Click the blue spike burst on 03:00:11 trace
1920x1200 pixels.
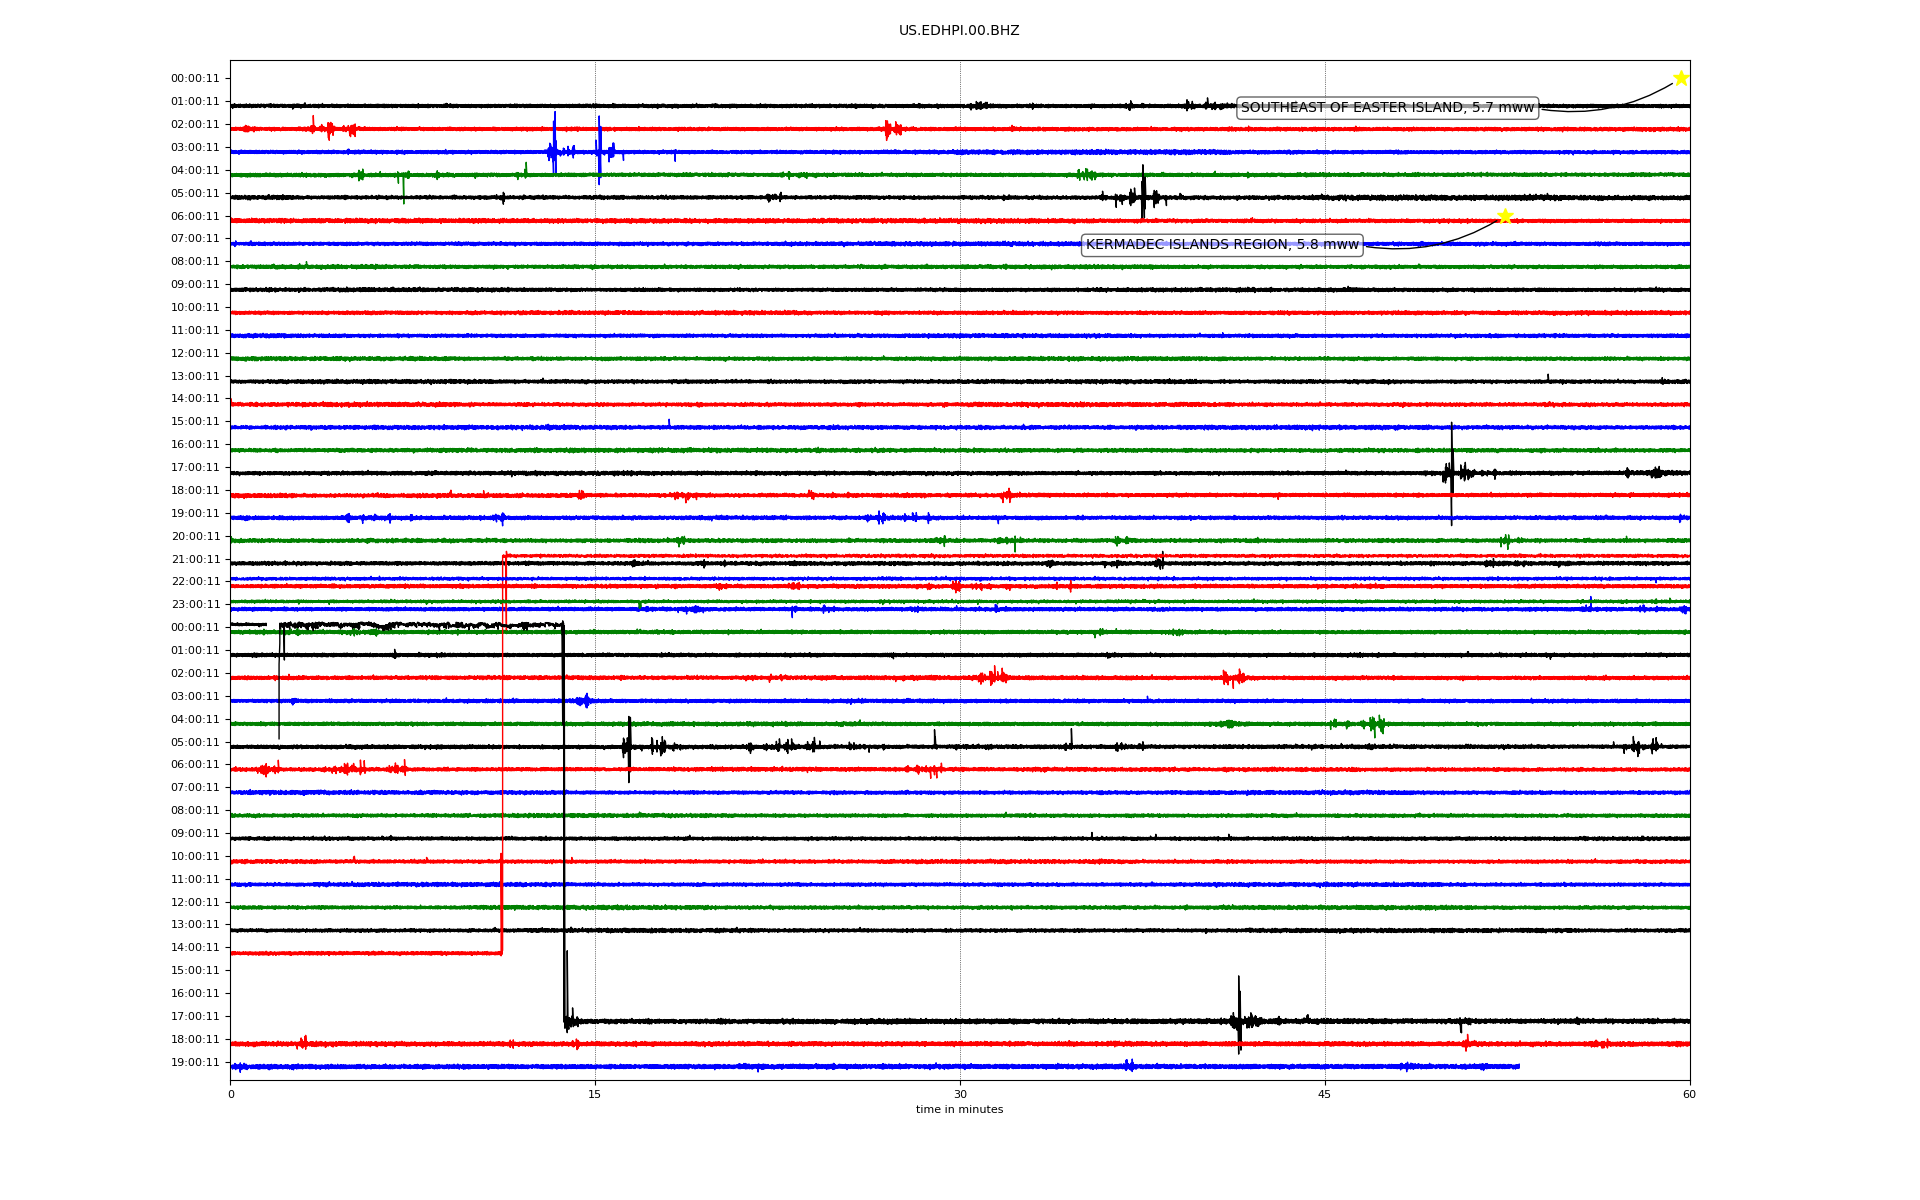555,150
